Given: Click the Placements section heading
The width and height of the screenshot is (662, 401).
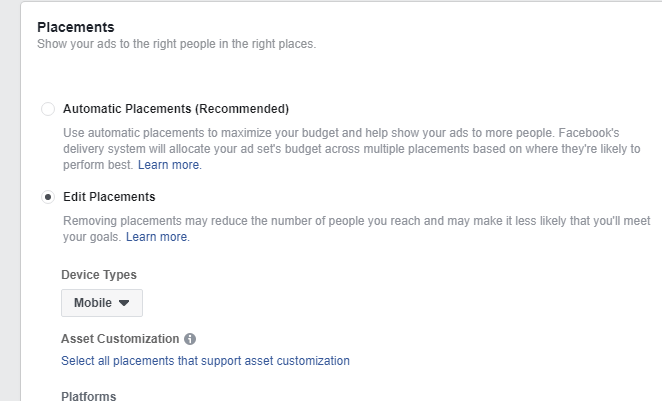Looking at the screenshot, I should coord(76,27).
